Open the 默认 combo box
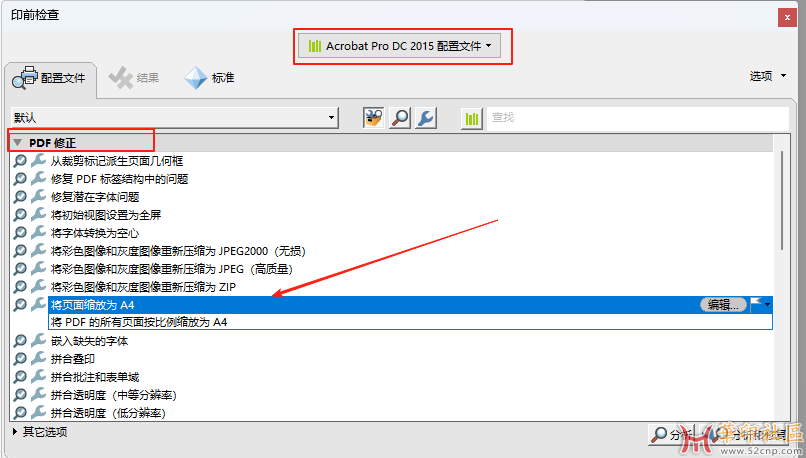 point(175,118)
